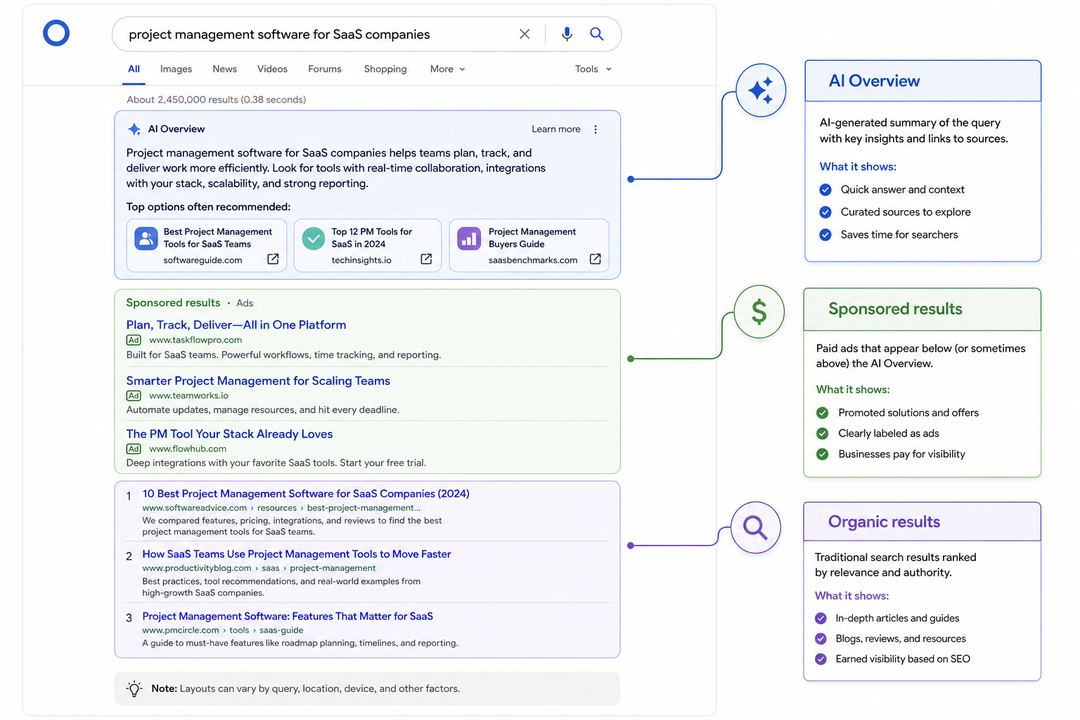This screenshot has width=1080, height=720.
Task: Click checkmark beside Curated sources to explore
Action: coord(825,212)
